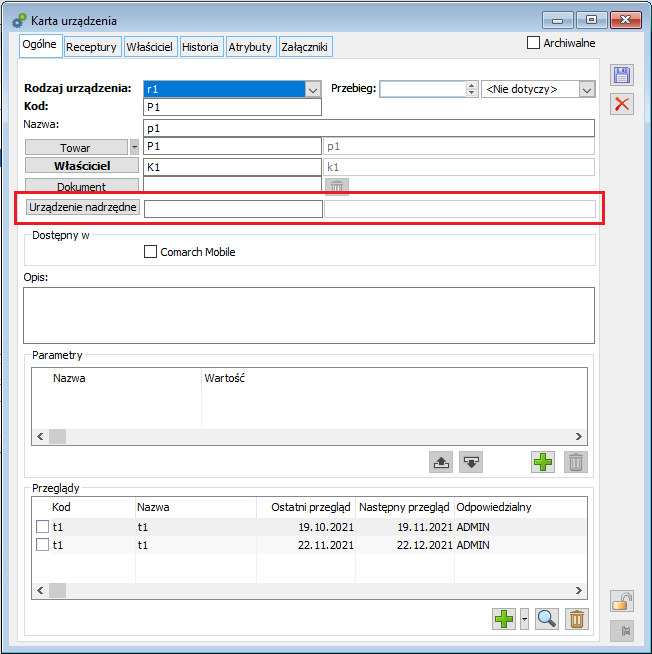The width and height of the screenshot is (652, 654).
Task: Click the Dokument button
Action: 82,186
